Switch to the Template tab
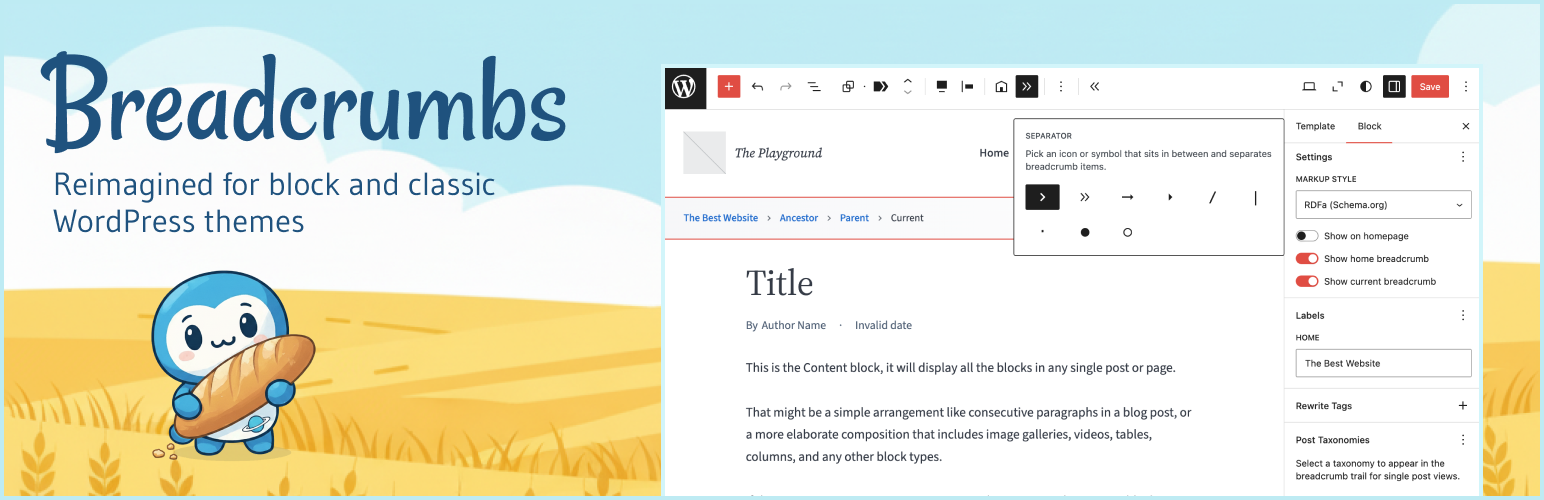Image resolution: width=1544 pixels, height=500 pixels. [x=1315, y=126]
